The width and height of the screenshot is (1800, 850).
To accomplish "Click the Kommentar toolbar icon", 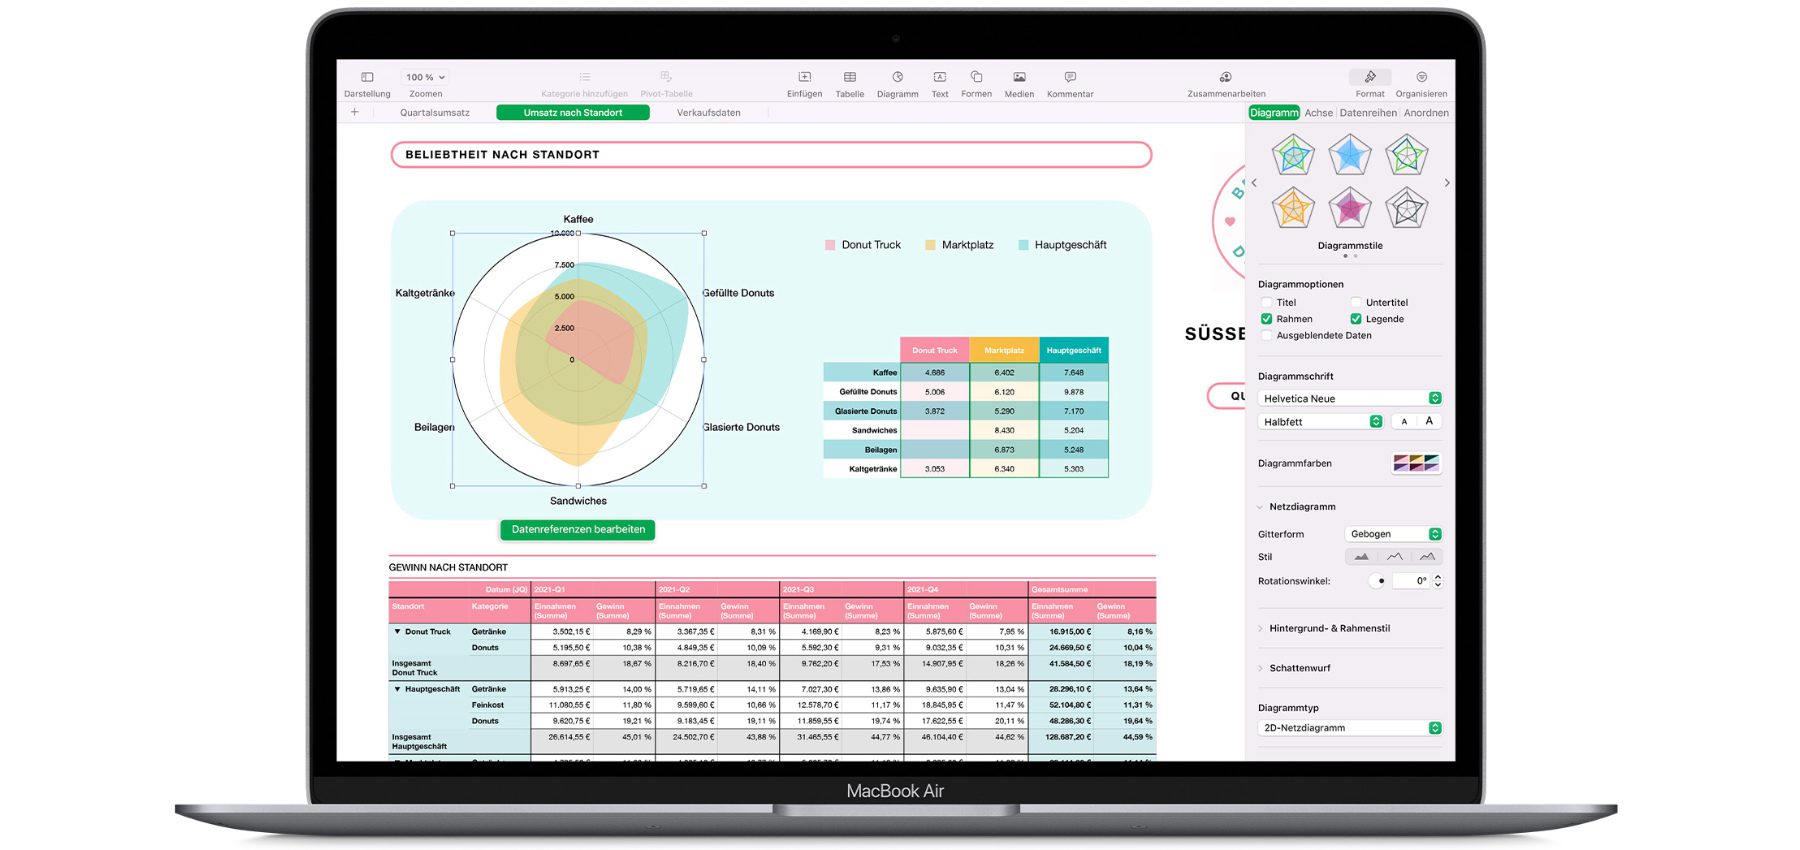I will click(1070, 78).
